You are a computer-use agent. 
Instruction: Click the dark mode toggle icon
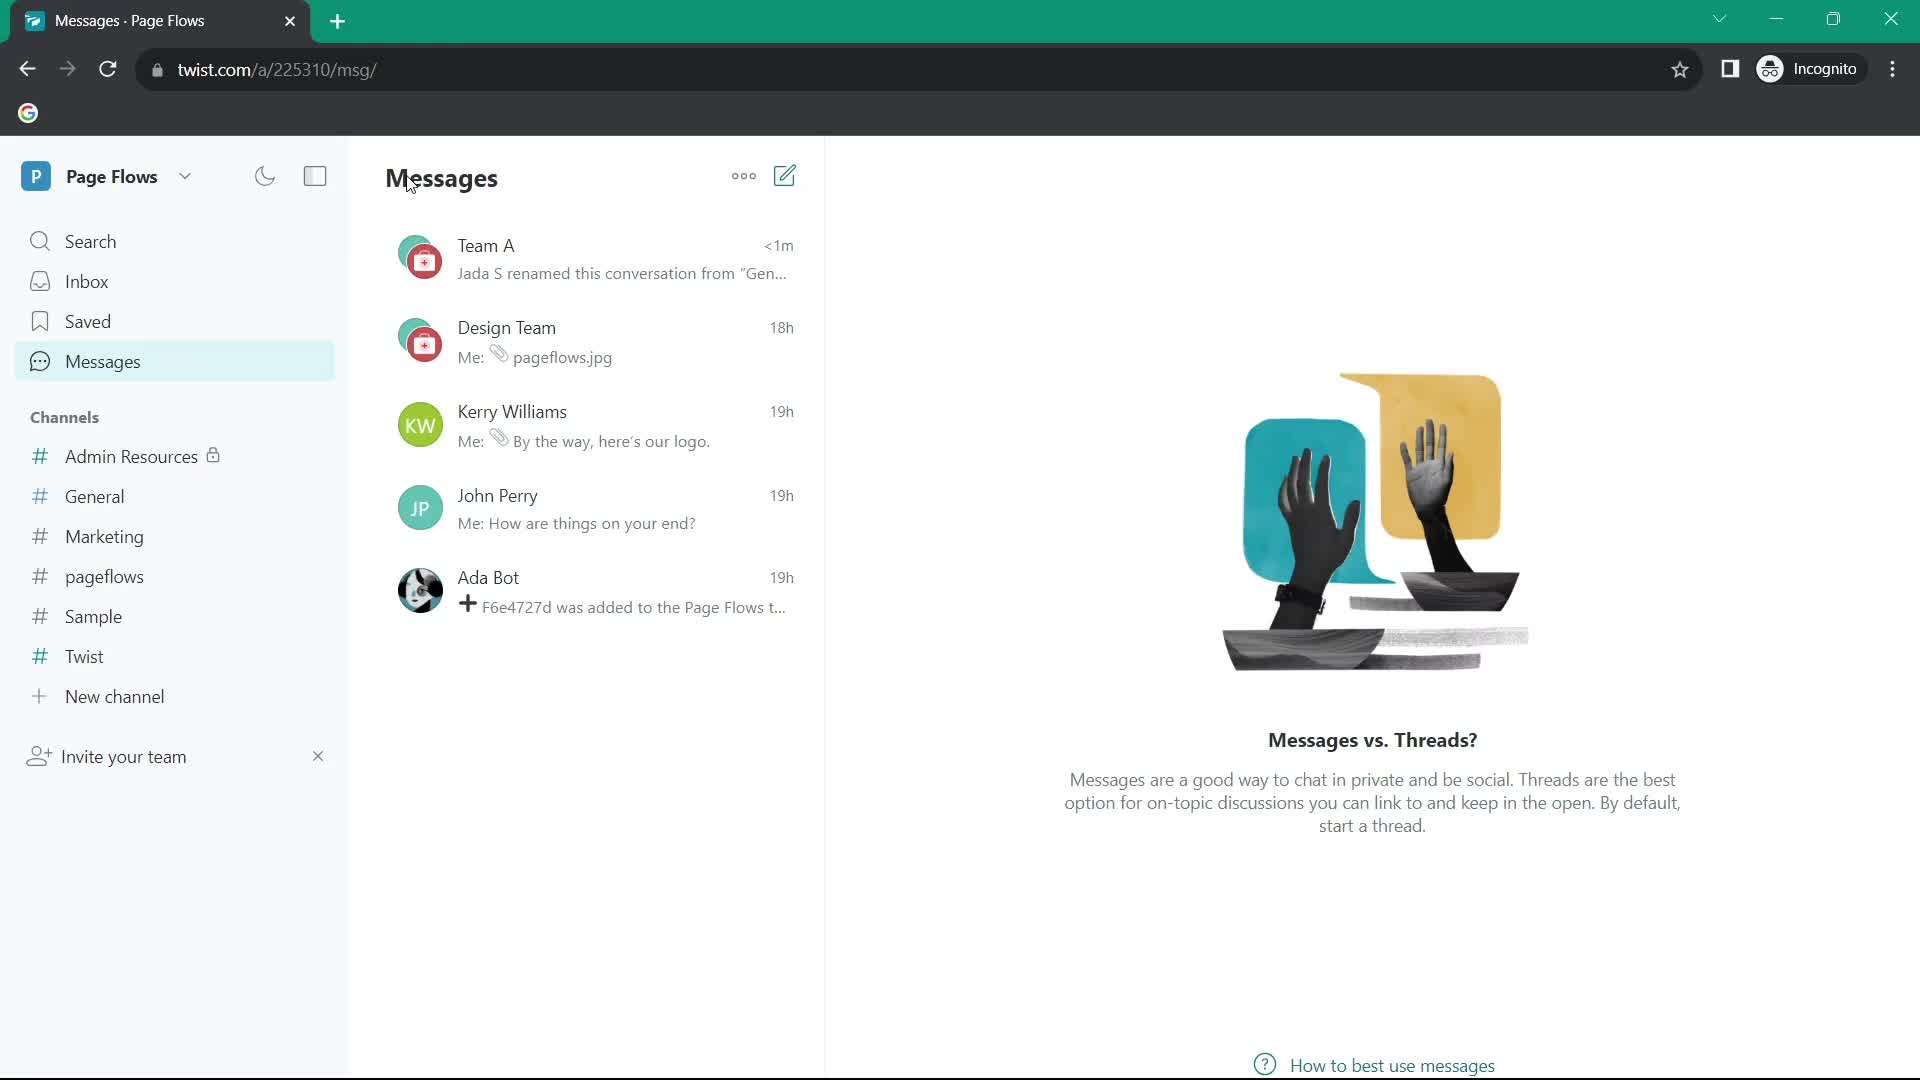(265, 175)
